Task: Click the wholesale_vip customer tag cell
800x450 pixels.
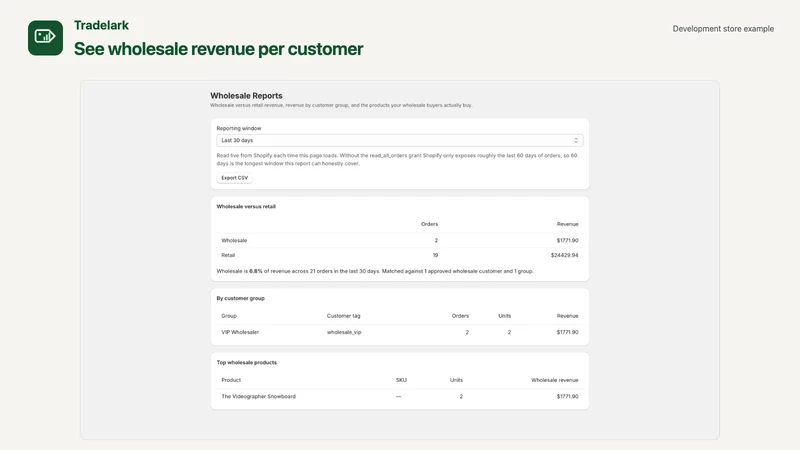Action: [x=344, y=332]
